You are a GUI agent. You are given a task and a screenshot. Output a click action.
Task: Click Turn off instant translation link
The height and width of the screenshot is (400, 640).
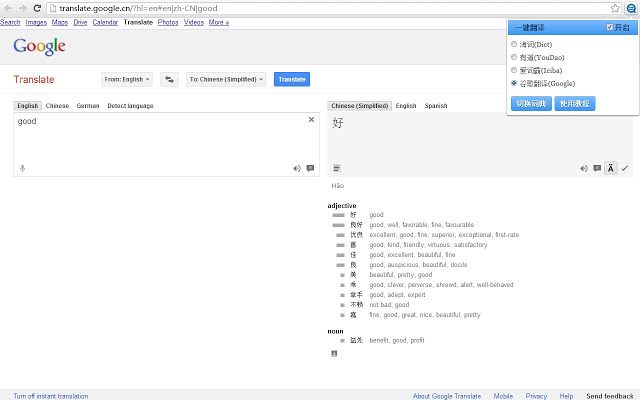pos(51,396)
